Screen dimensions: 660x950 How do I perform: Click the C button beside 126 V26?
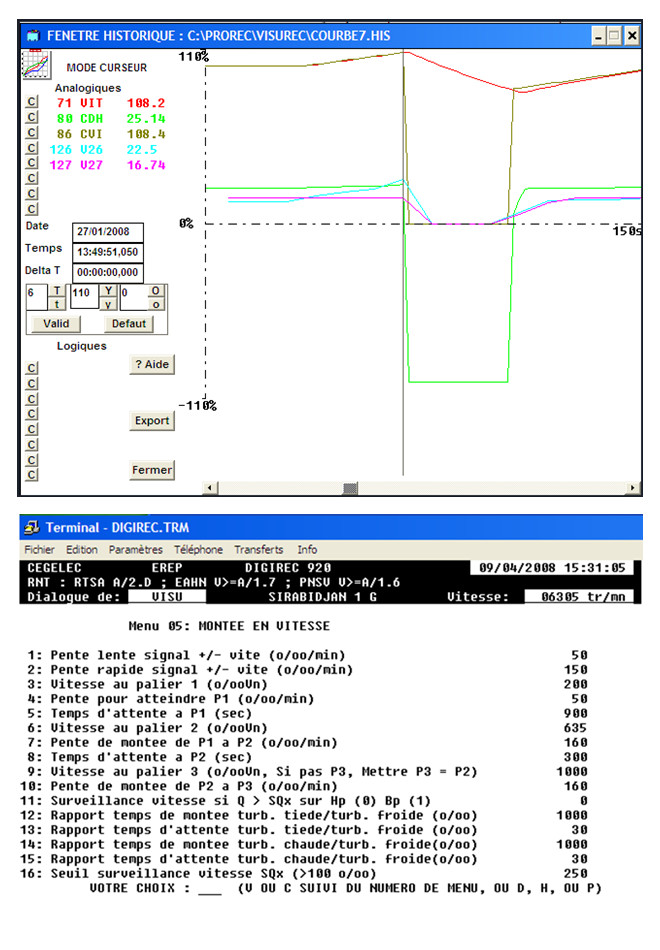coord(31,148)
